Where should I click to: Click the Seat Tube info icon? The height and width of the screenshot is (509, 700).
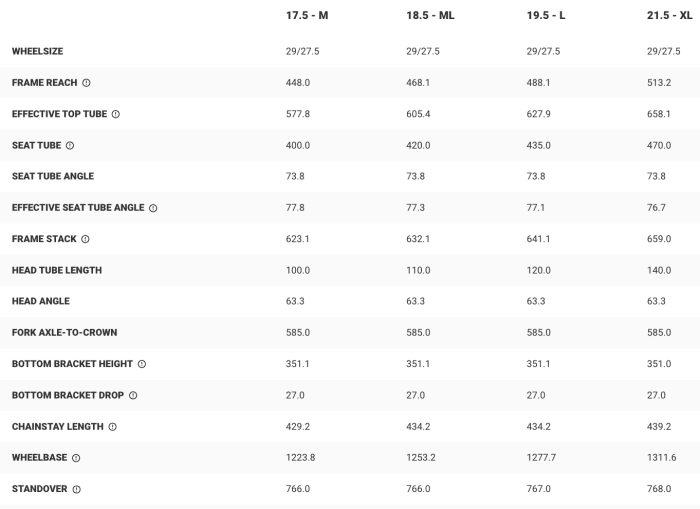tap(70, 145)
